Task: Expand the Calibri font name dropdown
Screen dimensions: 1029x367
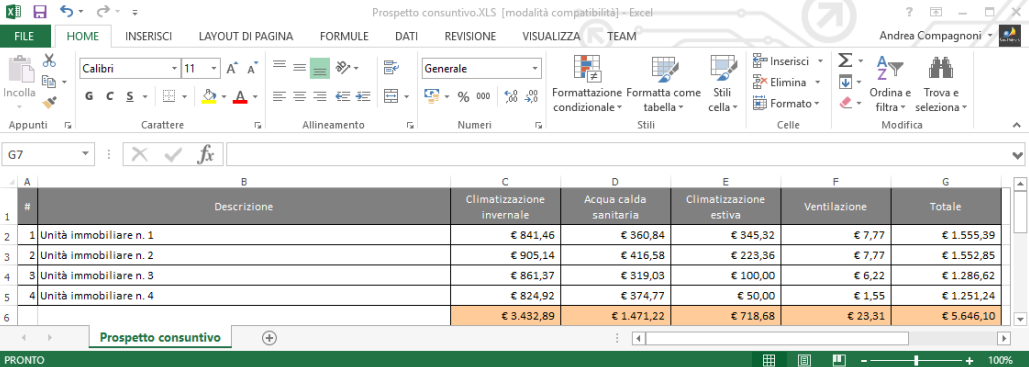Action: (174, 68)
